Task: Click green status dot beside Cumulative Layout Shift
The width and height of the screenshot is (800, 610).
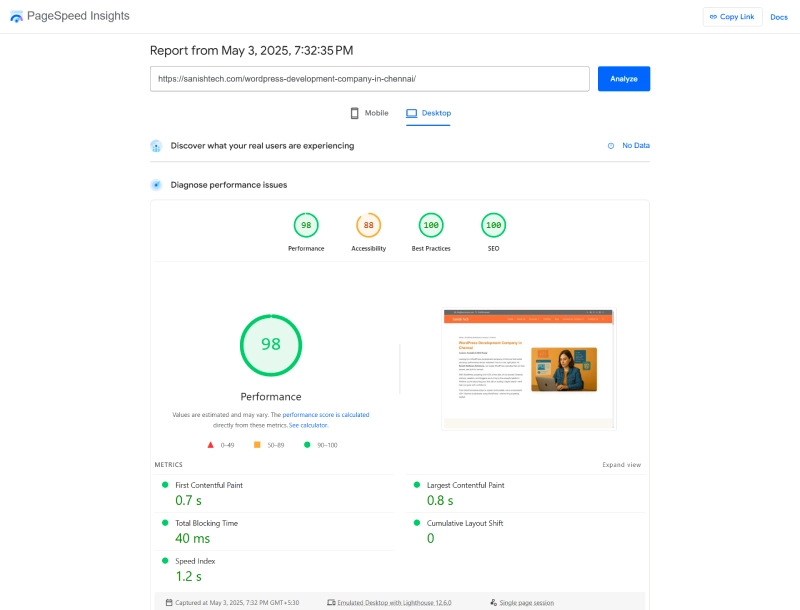Action: [416, 523]
